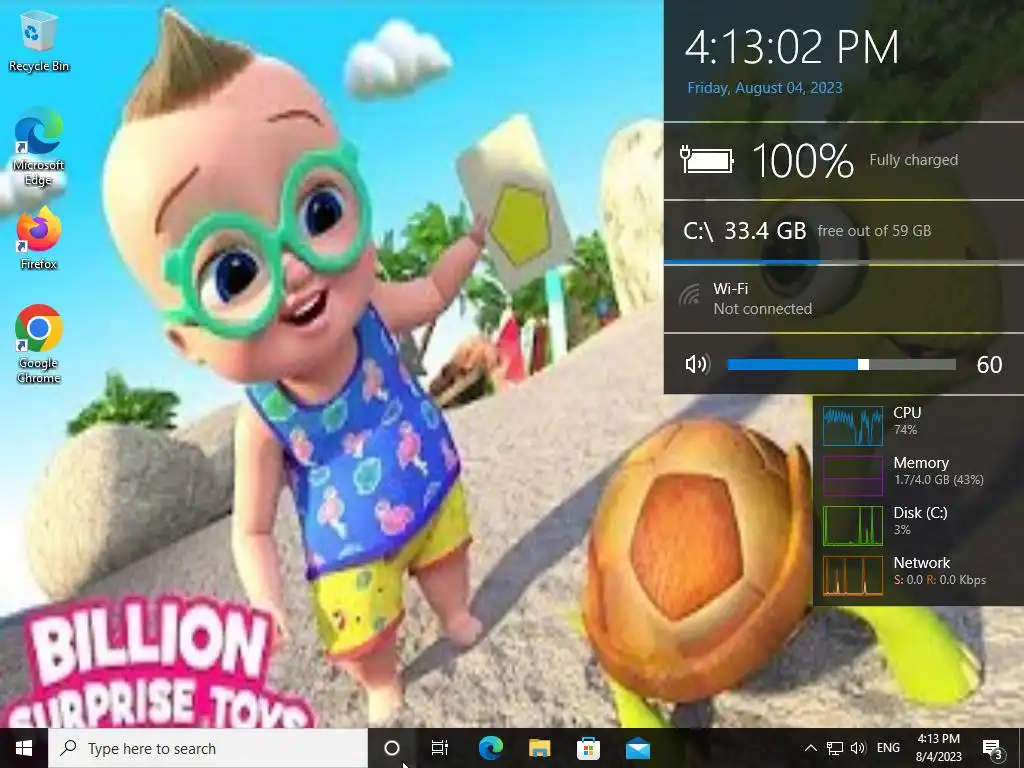
Task: Adjust the widget volume slider
Action: [x=841, y=364]
